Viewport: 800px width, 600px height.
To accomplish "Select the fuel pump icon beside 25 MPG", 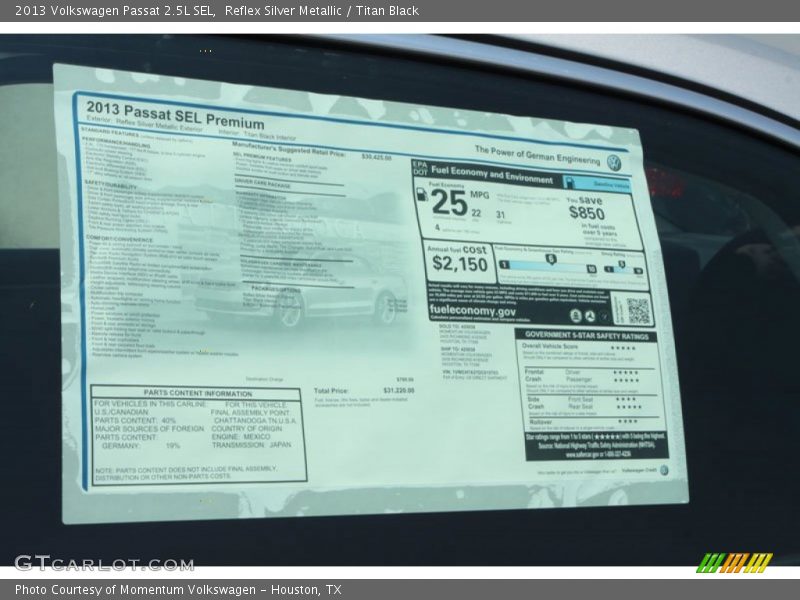I will coord(421,196).
